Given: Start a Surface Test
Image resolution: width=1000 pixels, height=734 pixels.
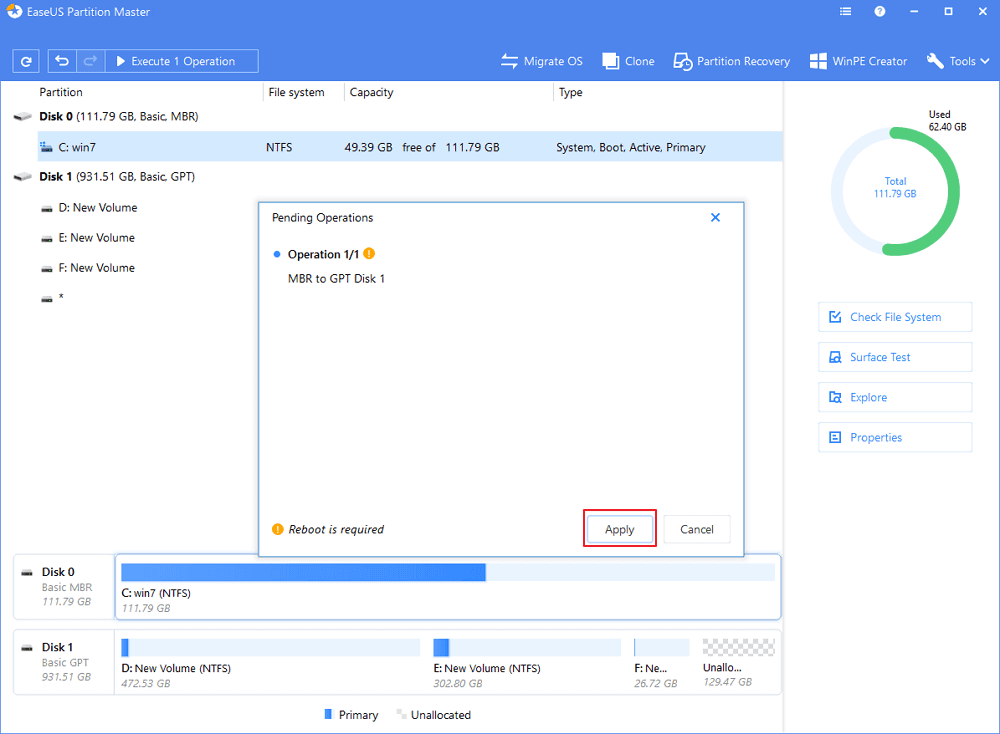Looking at the screenshot, I should click(894, 356).
